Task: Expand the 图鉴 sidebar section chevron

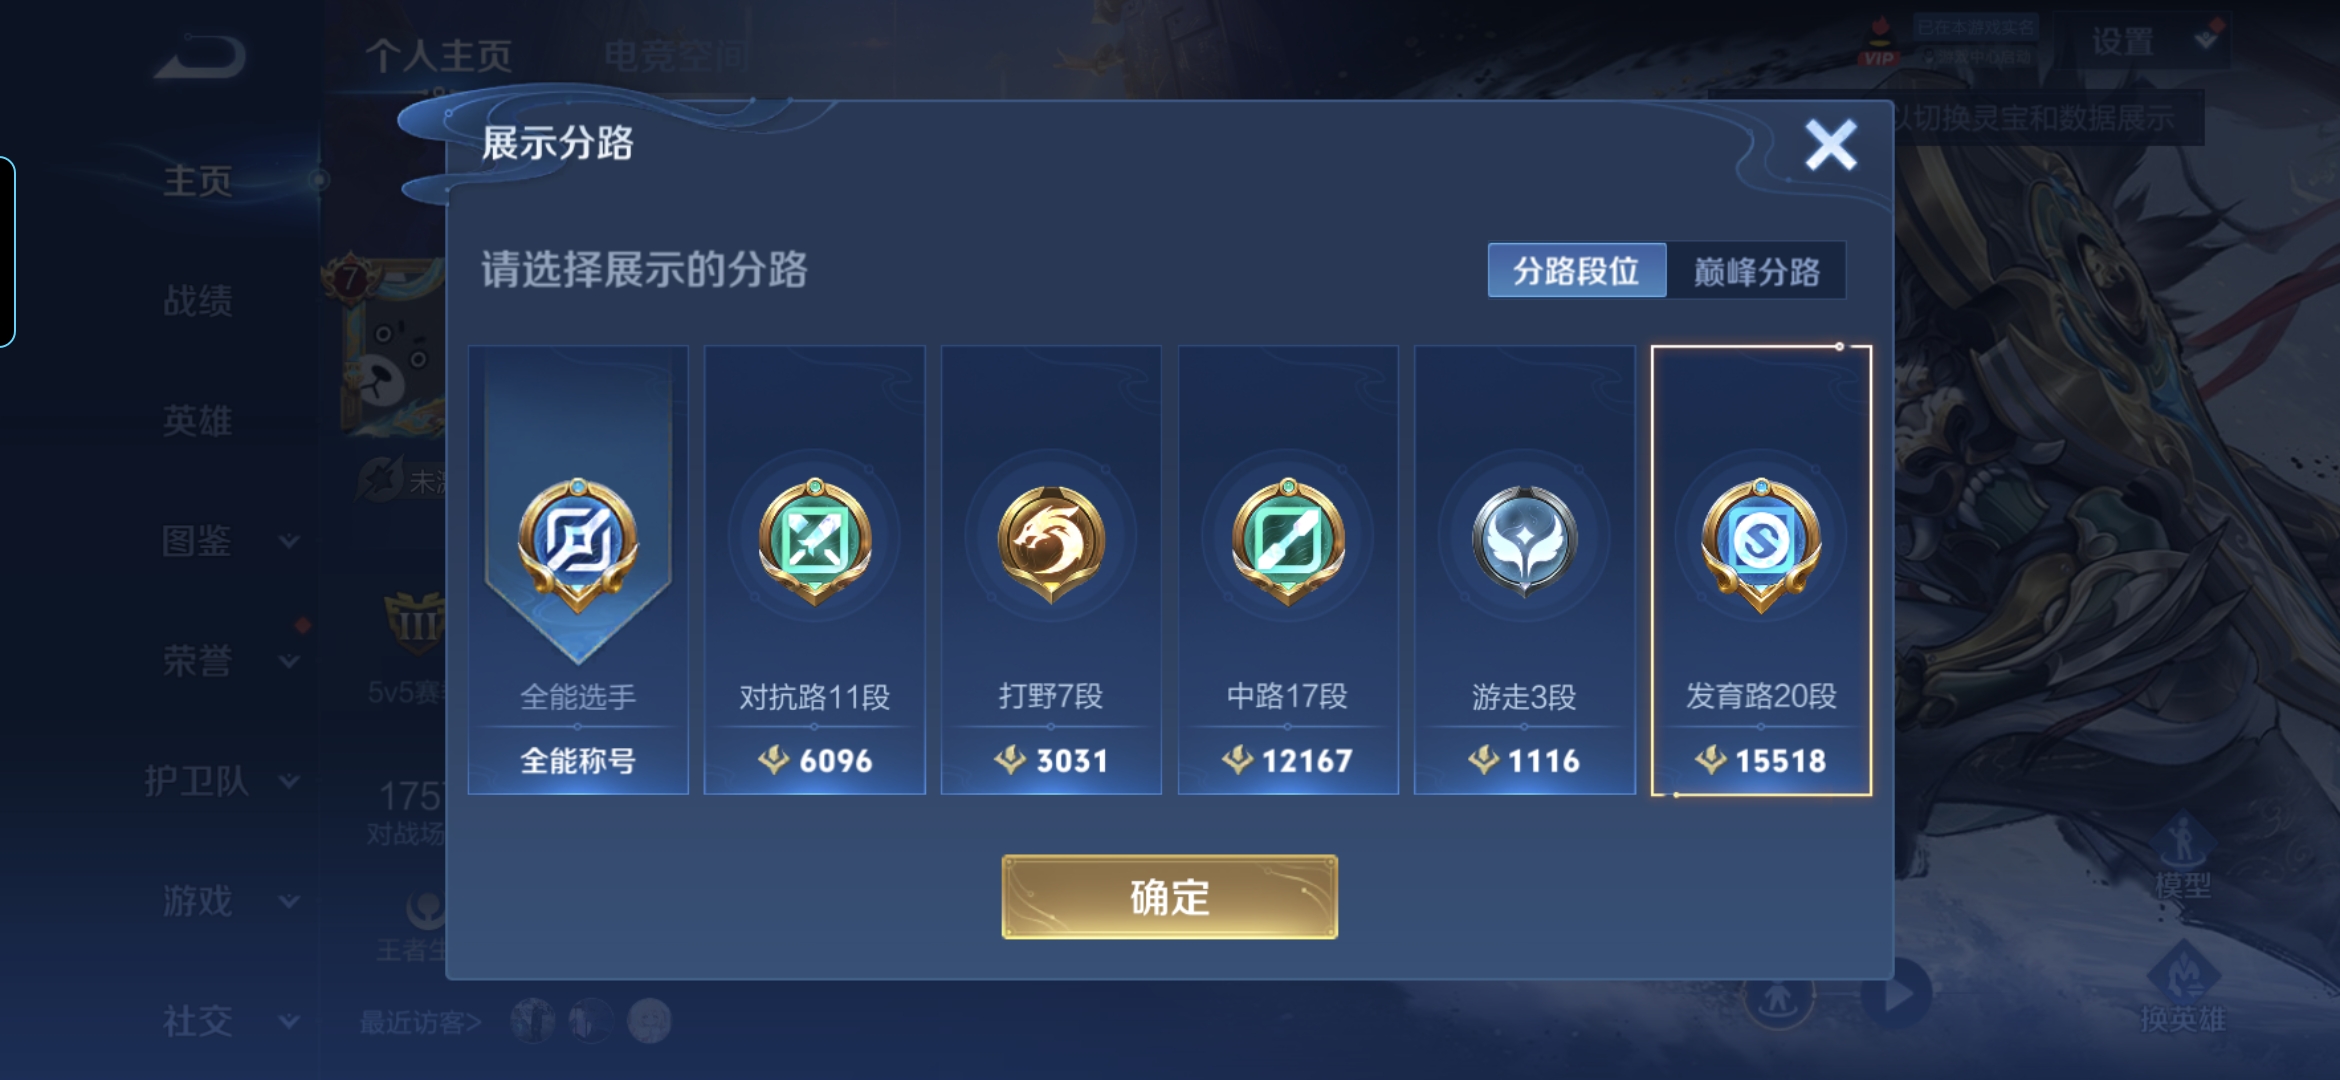Action: point(290,541)
